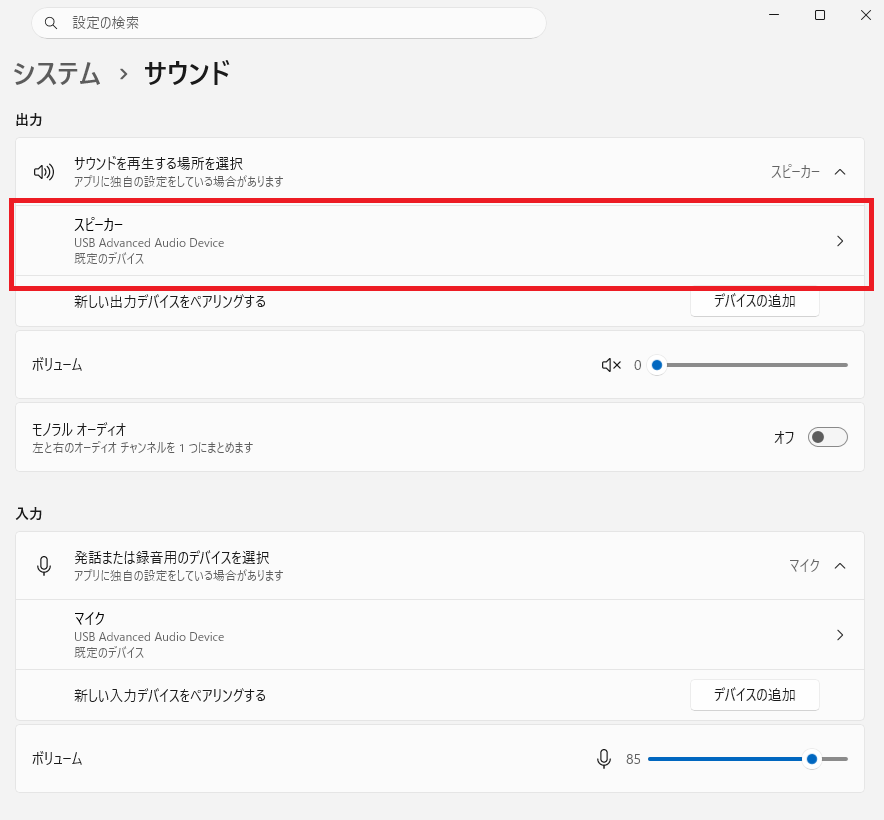Mute the microphone using the input volume icon

[603, 759]
